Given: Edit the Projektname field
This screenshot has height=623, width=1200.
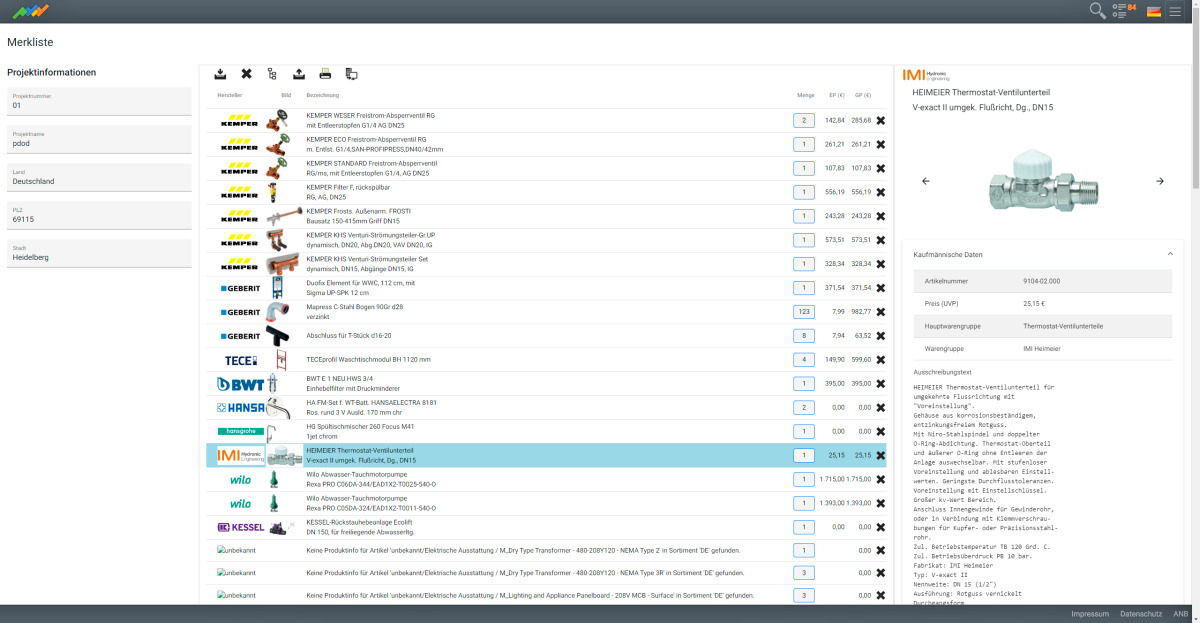Looking at the screenshot, I should coord(99,139).
